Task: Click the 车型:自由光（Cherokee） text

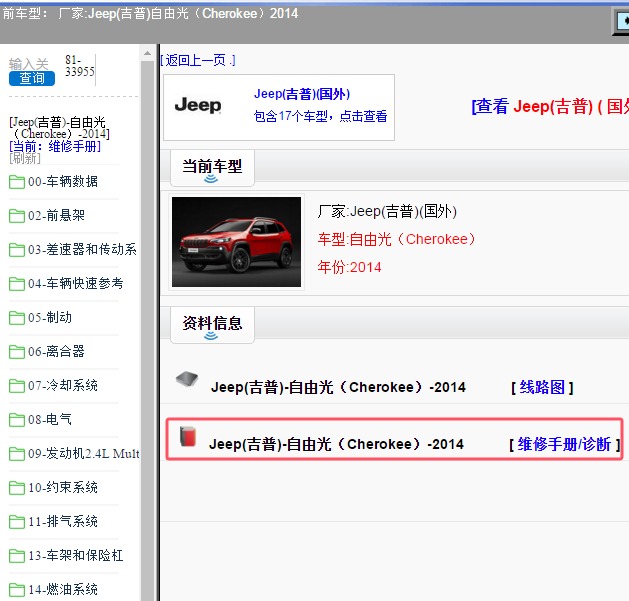Action: pyautogui.click(x=396, y=240)
